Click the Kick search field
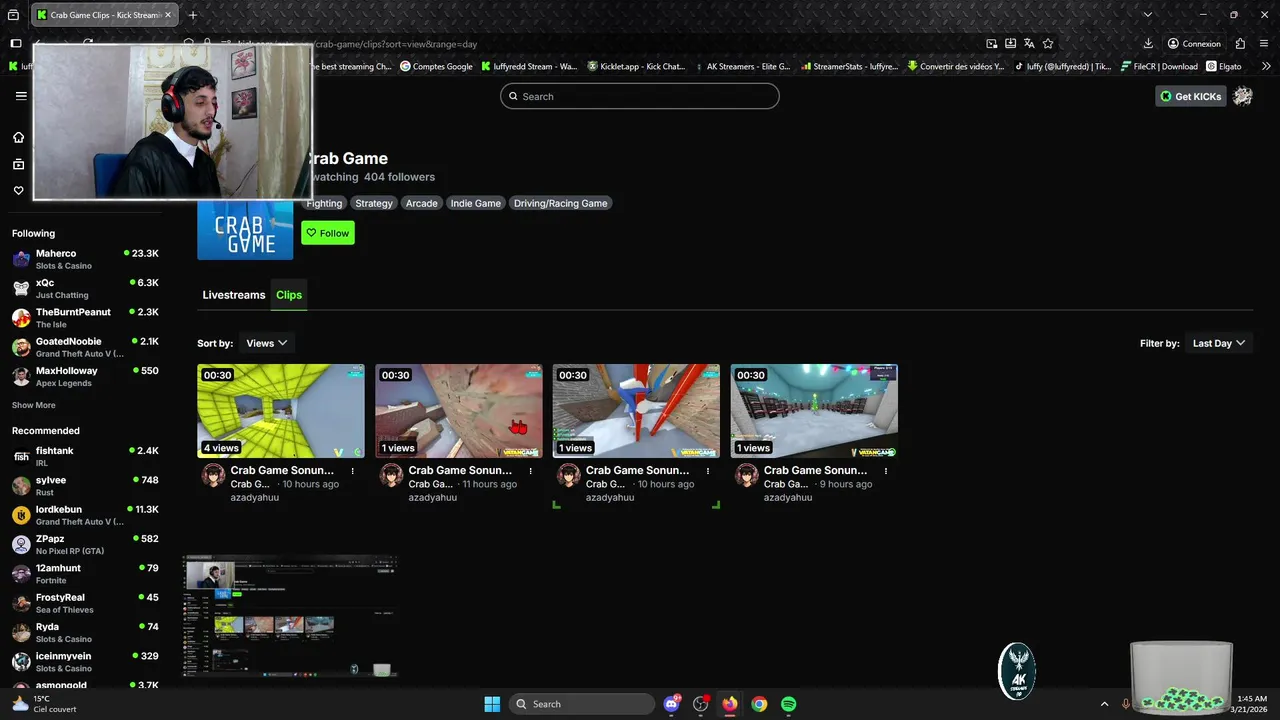Image resolution: width=1280 pixels, height=720 pixels. (x=640, y=96)
